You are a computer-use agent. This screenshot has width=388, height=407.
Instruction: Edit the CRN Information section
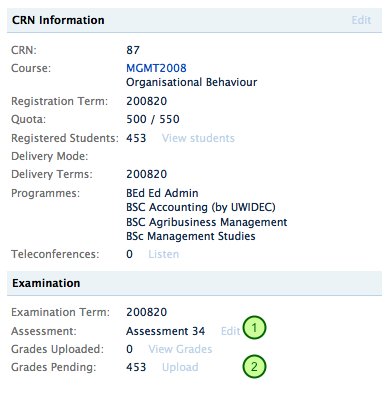pos(361,20)
